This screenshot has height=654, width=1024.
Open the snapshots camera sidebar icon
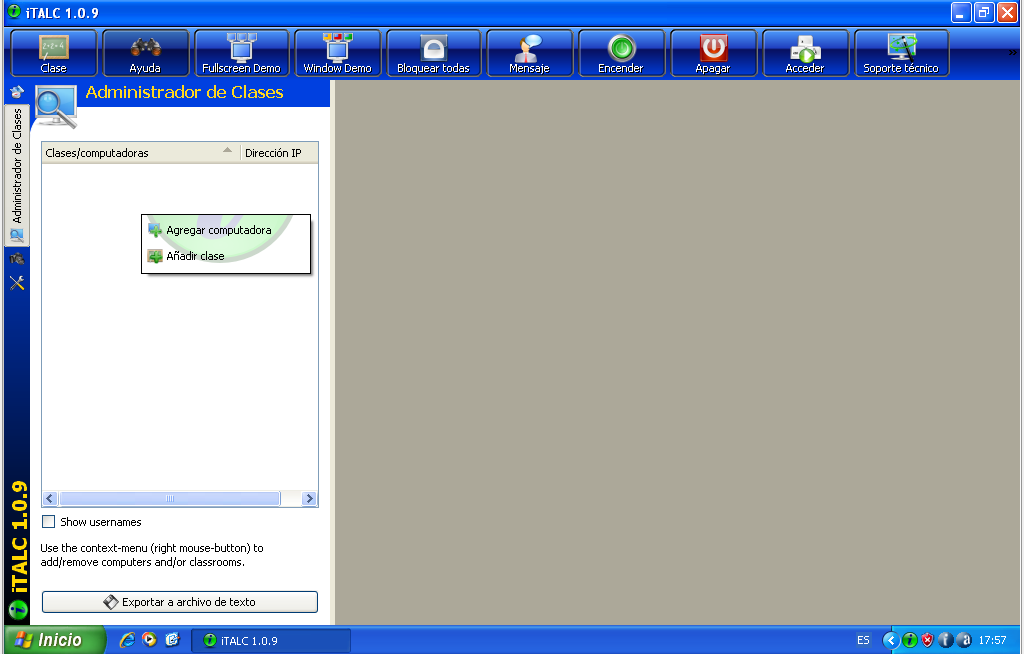[x=17, y=259]
